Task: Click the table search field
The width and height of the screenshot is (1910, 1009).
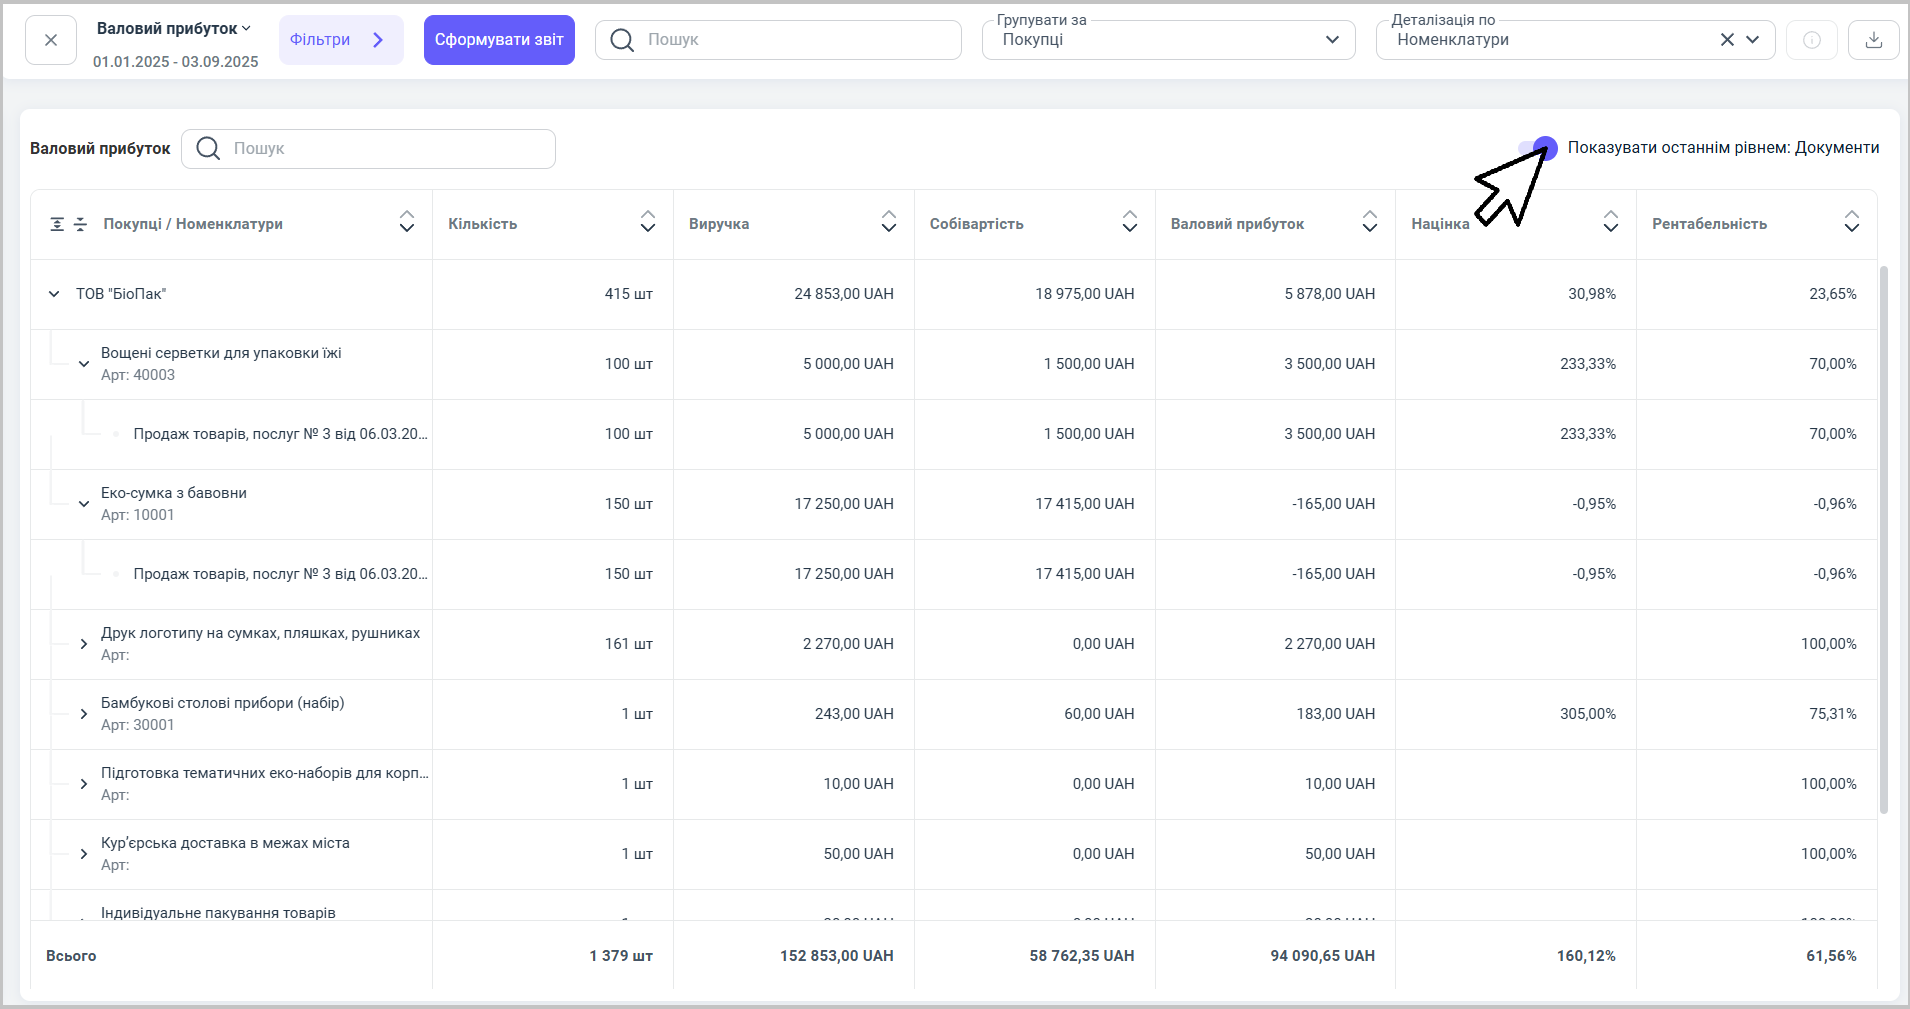Action: 385,149
